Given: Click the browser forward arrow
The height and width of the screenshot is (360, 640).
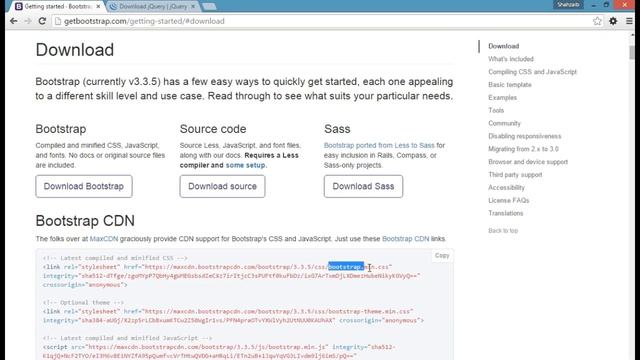Looking at the screenshot, I should tap(28, 21).
